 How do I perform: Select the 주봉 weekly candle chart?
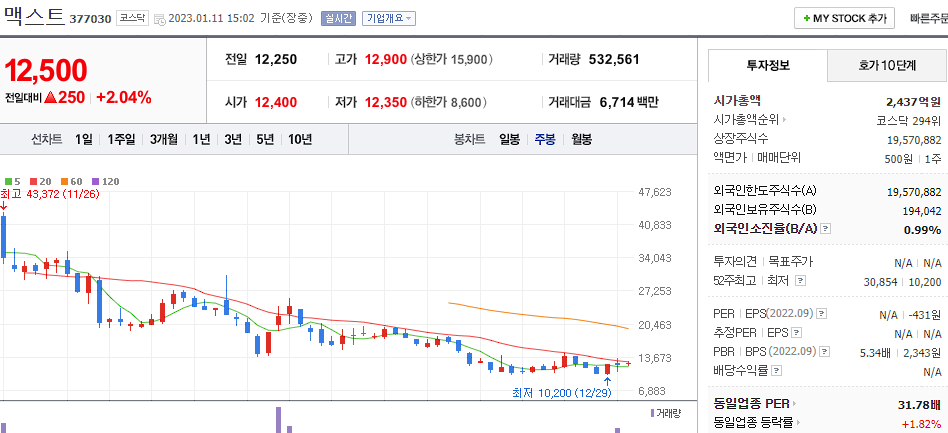(x=545, y=140)
